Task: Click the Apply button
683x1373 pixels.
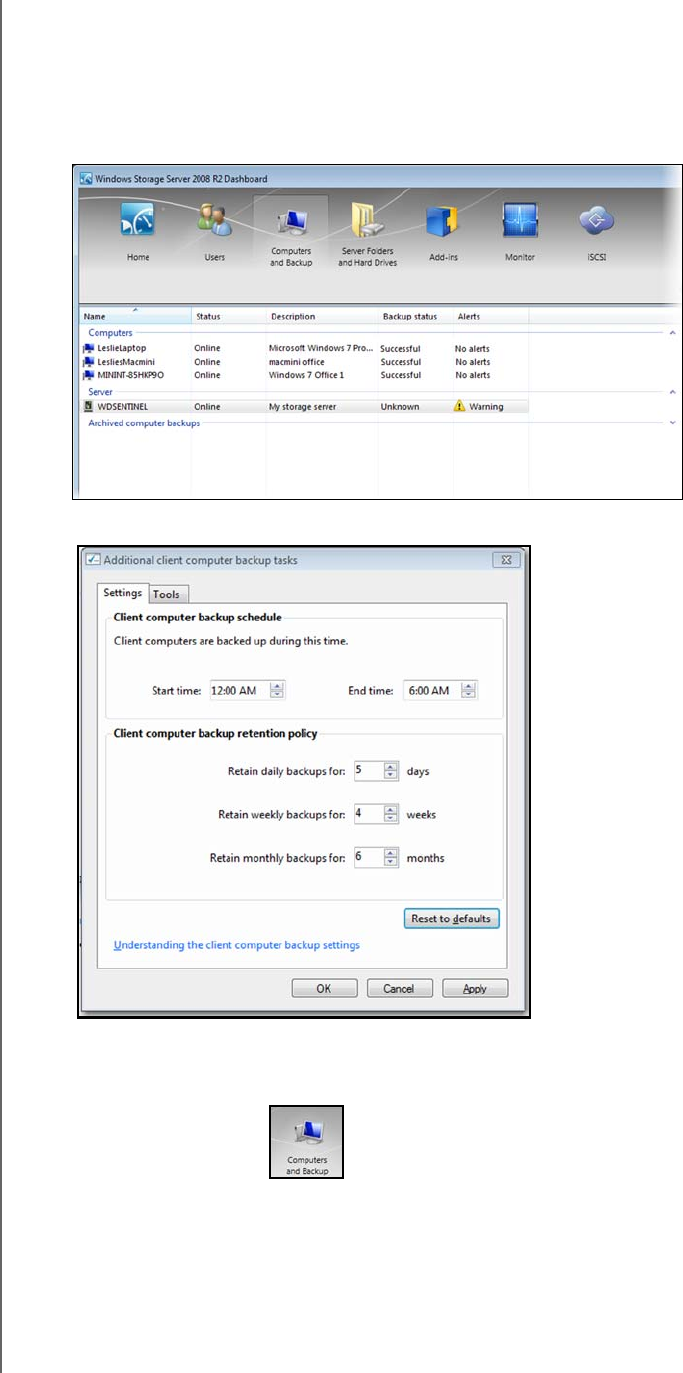Action: click(475, 988)
